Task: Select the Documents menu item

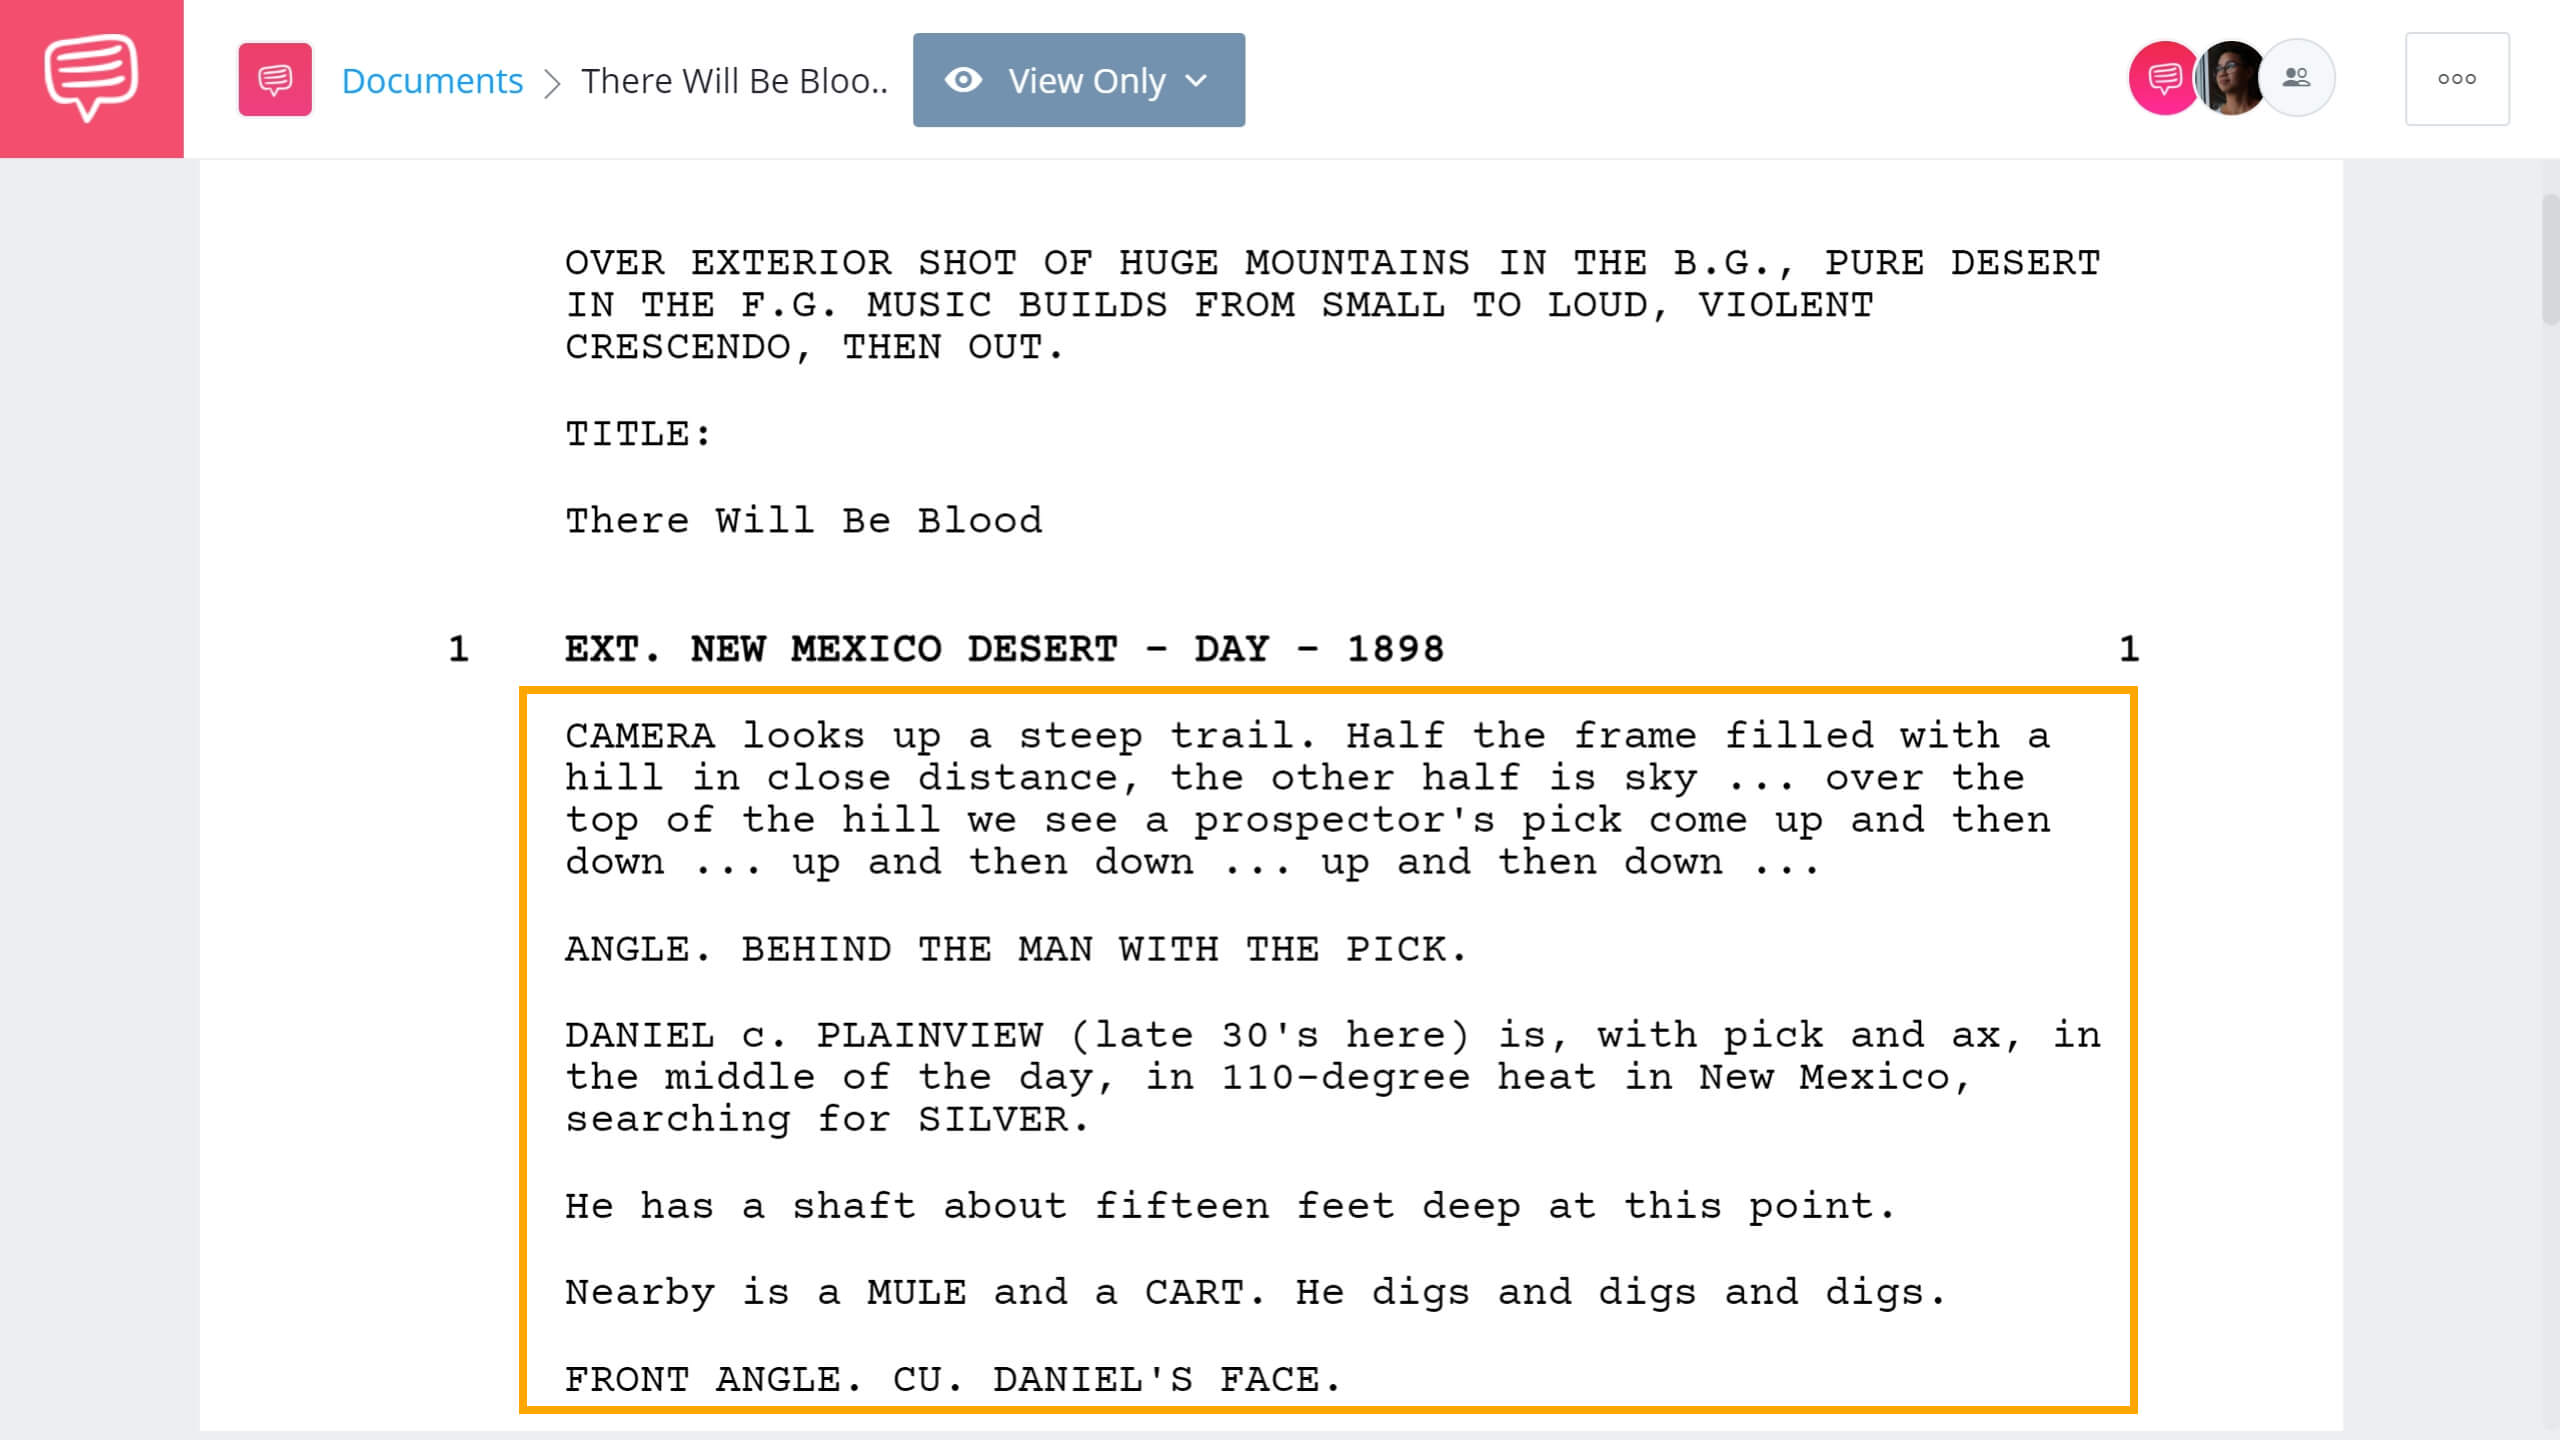Action: tap(429, 79)
